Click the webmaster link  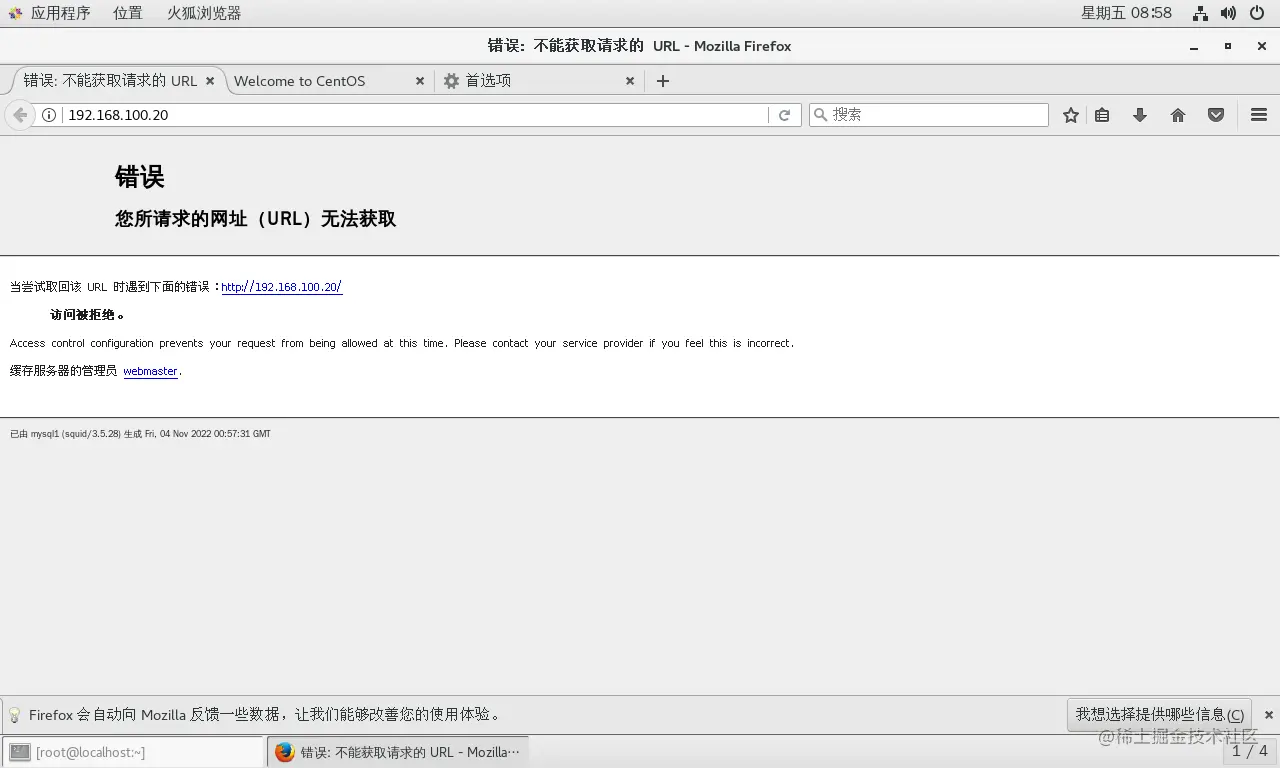point(150,371)
